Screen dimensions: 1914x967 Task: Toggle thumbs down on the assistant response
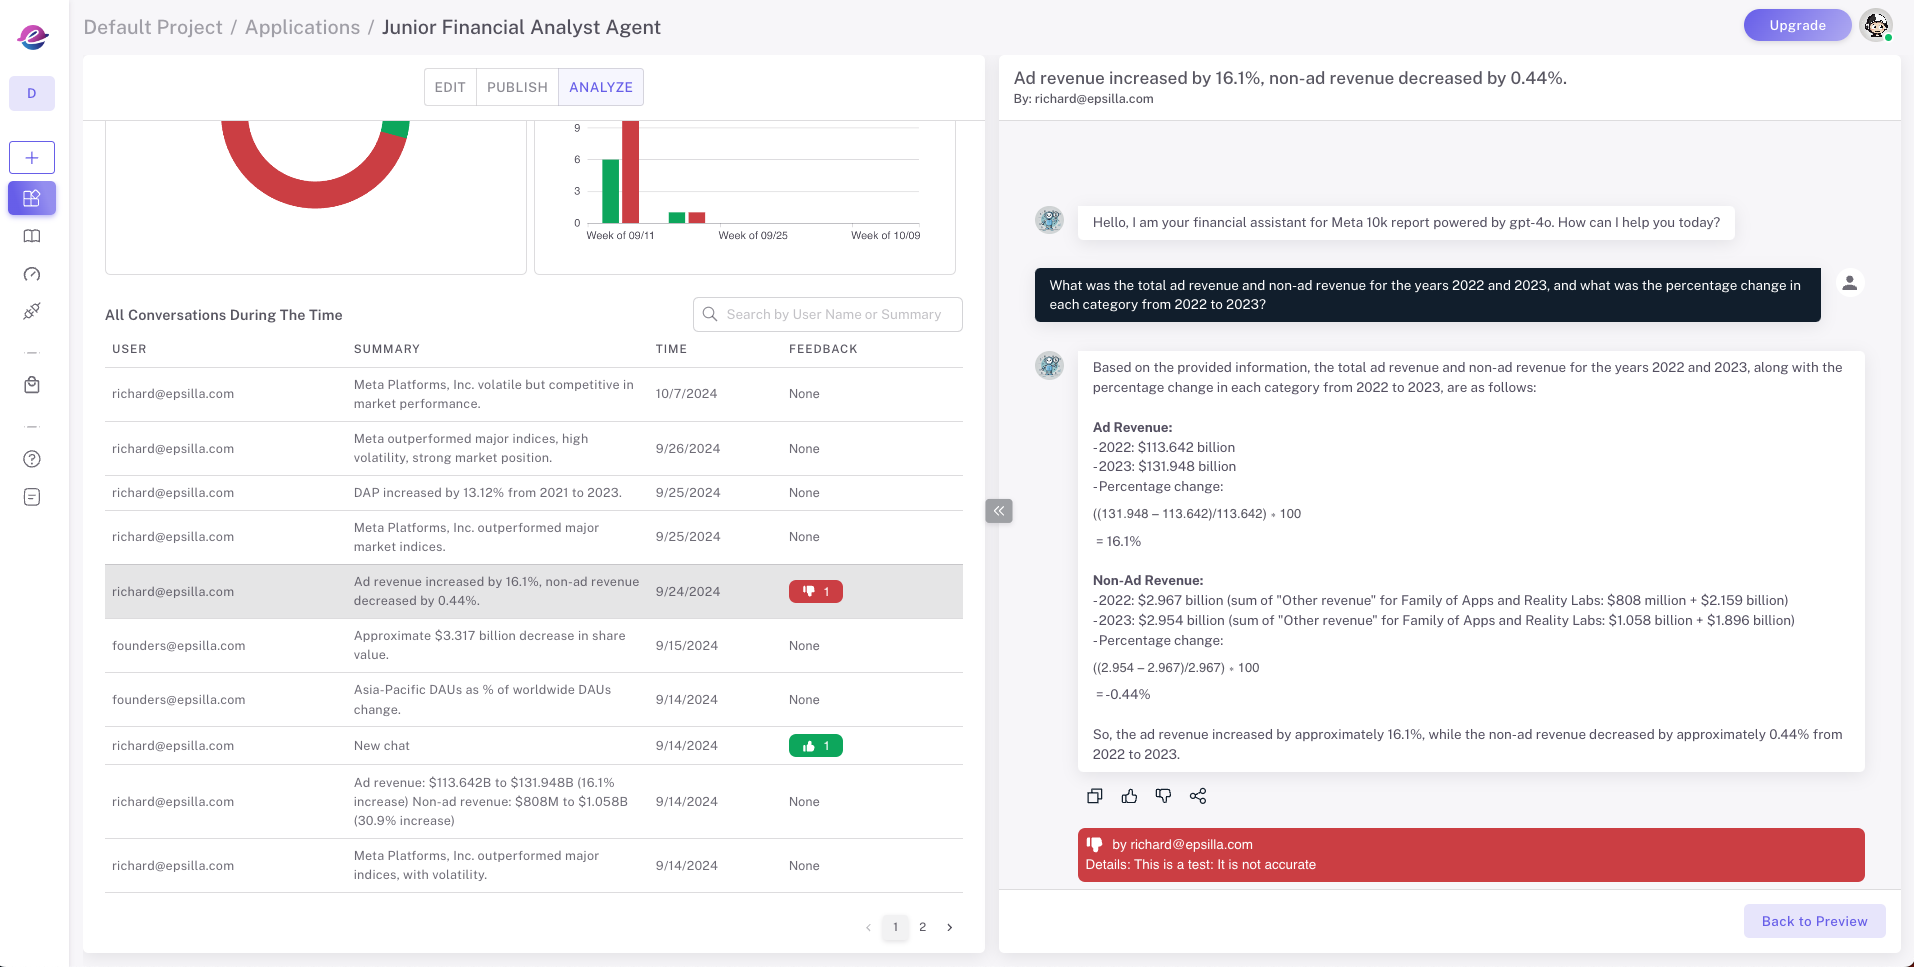1163,796
